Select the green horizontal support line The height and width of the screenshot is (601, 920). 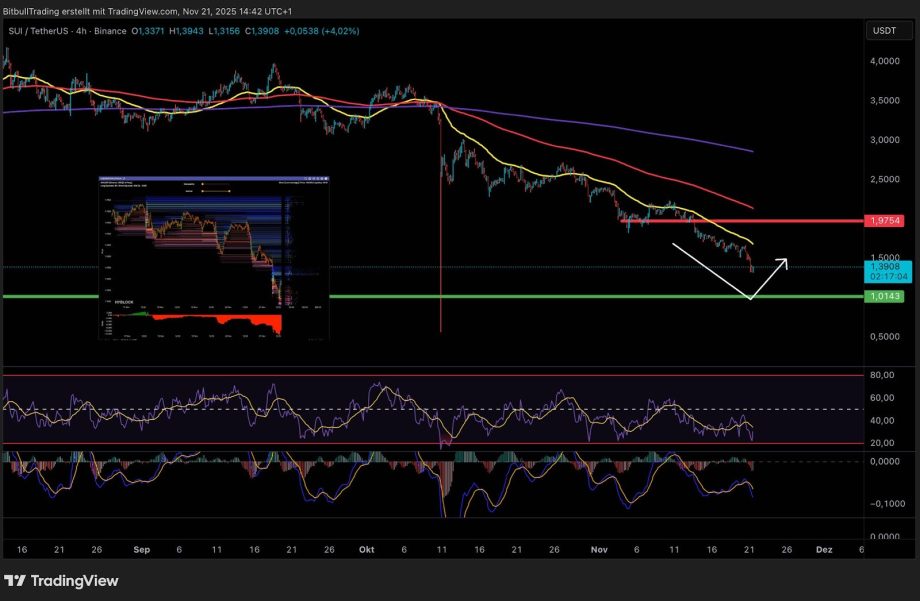(400, 297)
